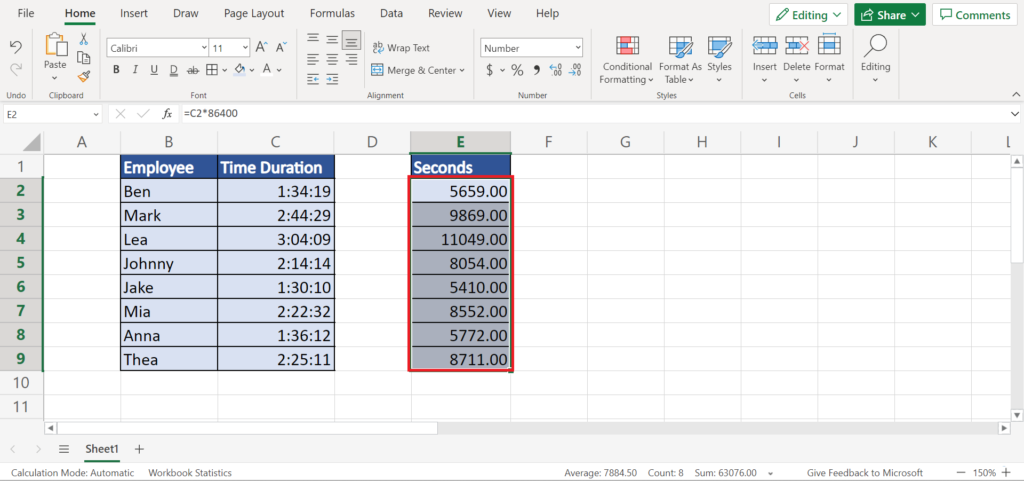Expand the Merge & Center dropdown arrow
The height and width of the screenshot is (481, 1024).
click(x=461, y=70)
